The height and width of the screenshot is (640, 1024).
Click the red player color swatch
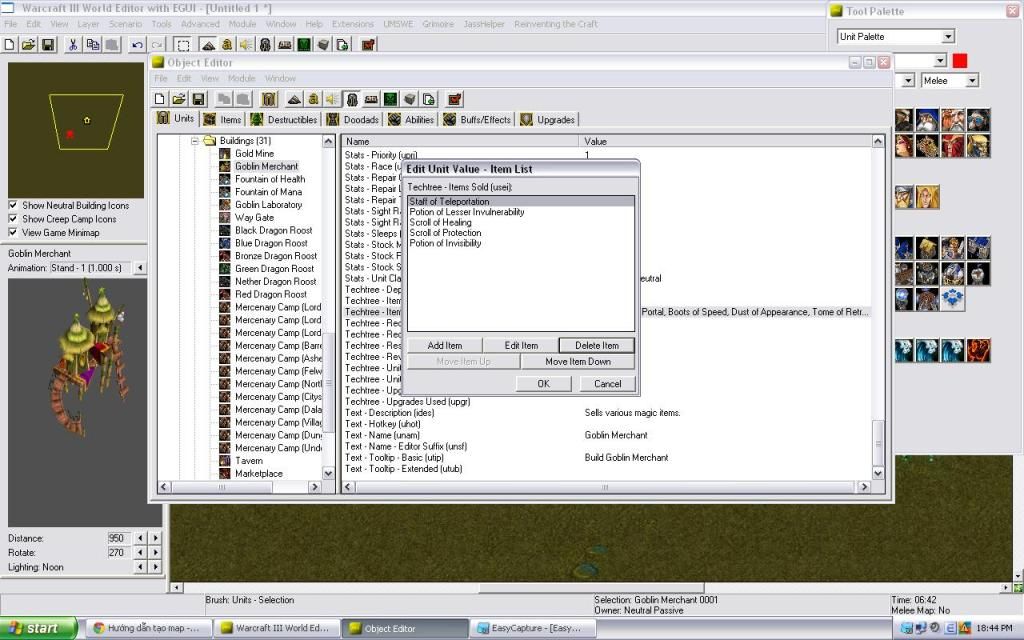click(x=959, y=61)
